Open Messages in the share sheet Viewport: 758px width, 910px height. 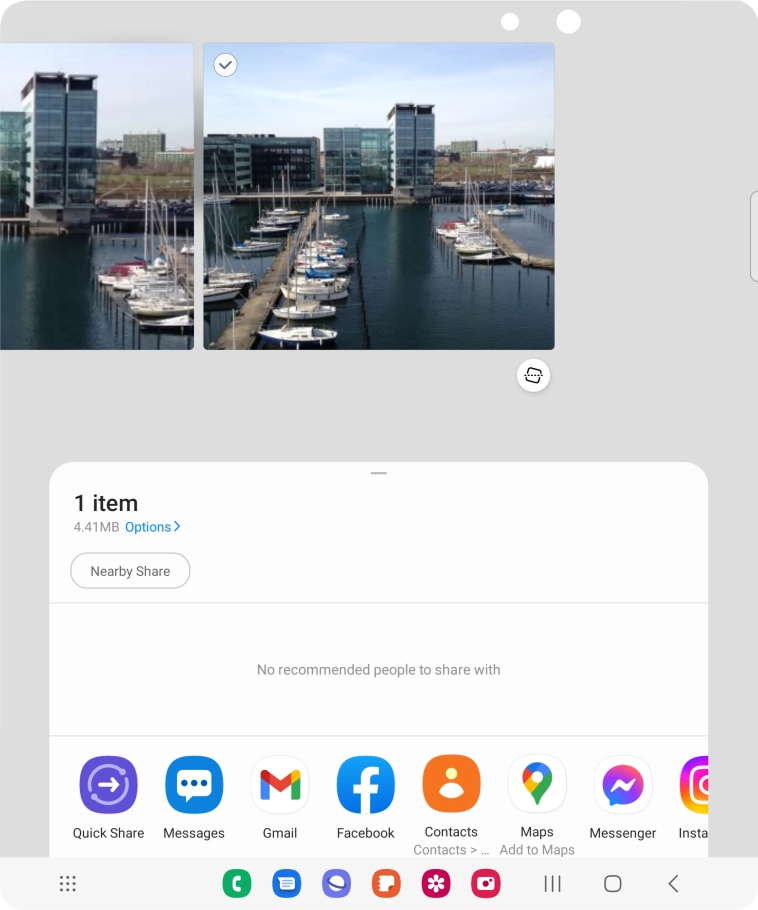point(194,786)
